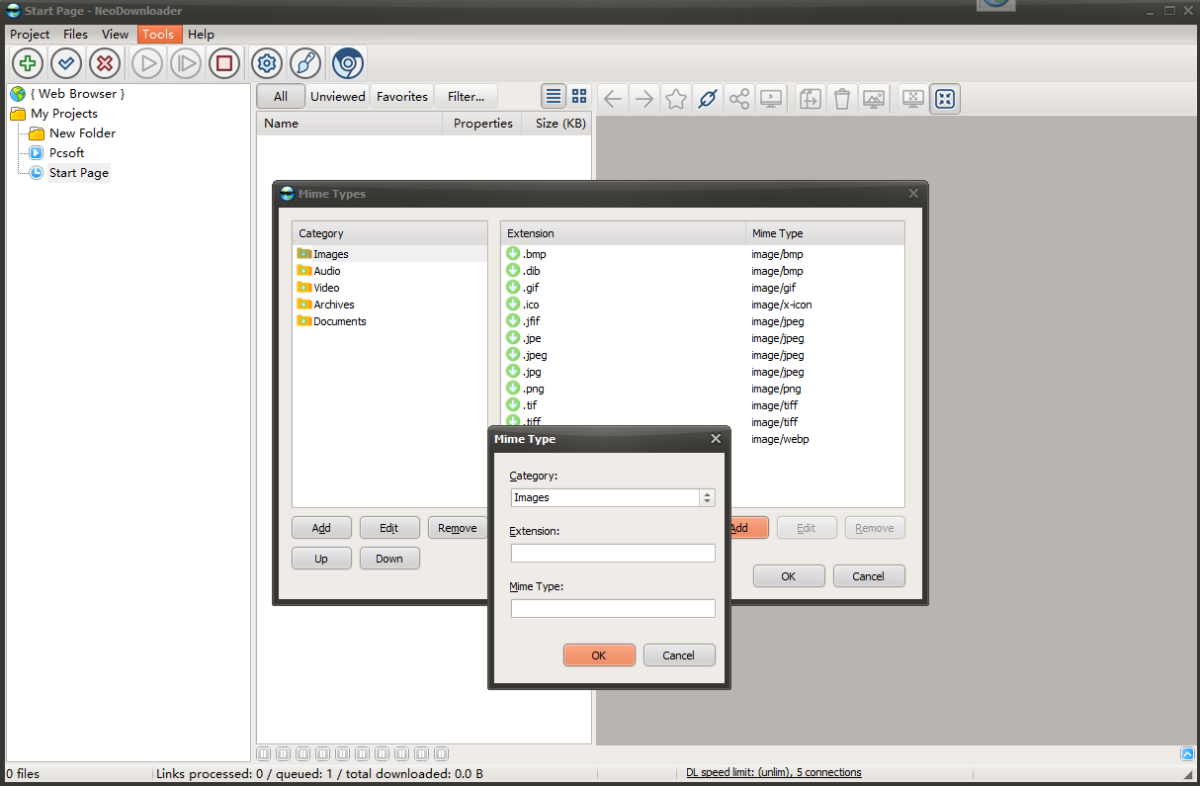
Task: Delete file using the trash can icon
Action: (x=842, y=98)
